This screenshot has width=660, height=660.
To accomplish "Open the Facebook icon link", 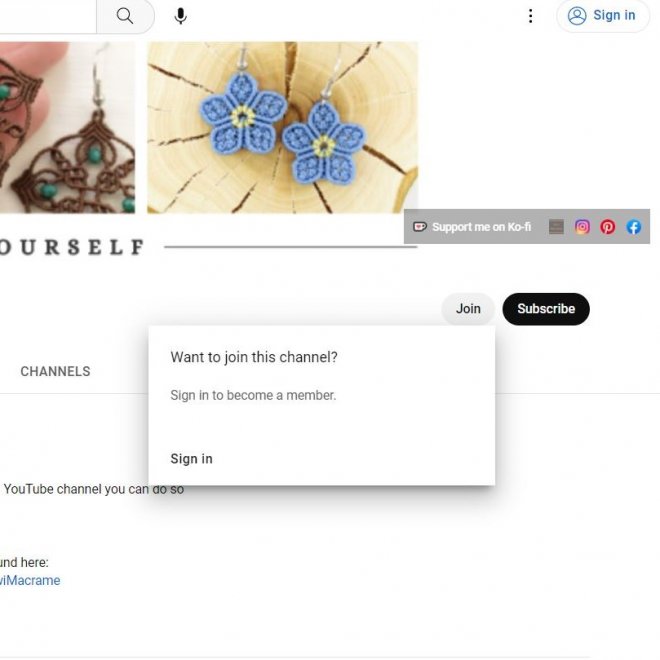I will click(633, 227).
